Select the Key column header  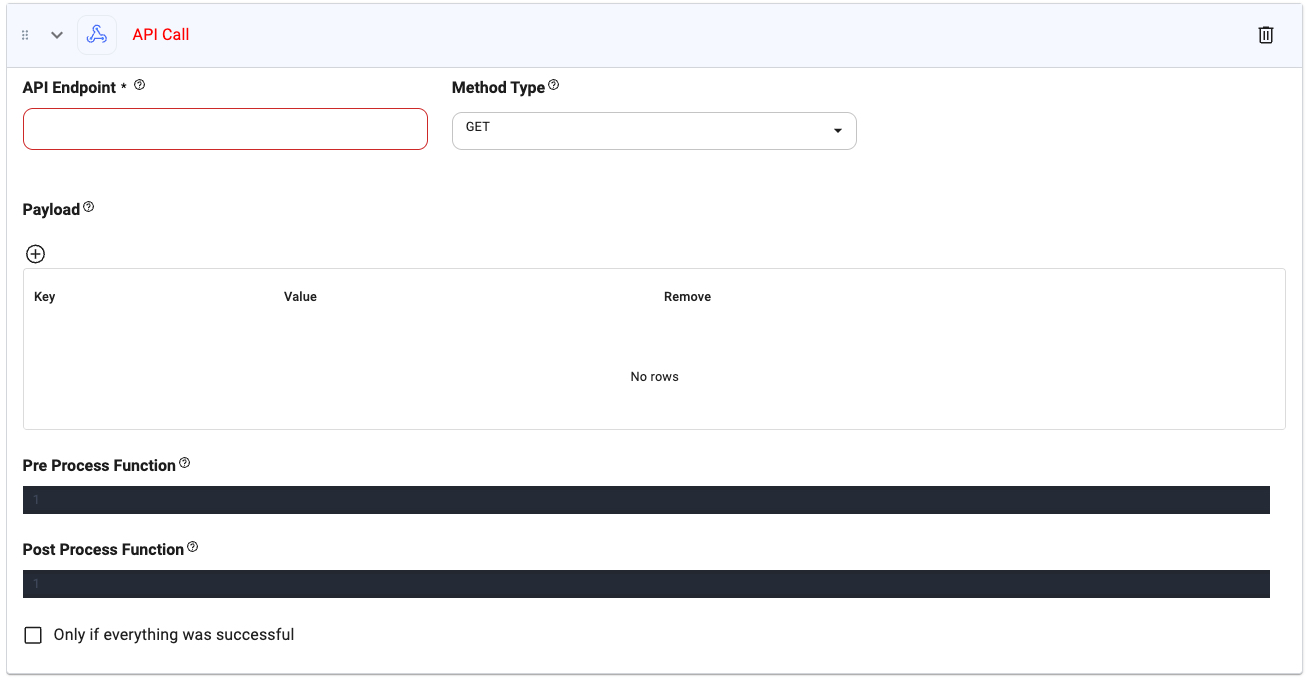click(45, 296)
